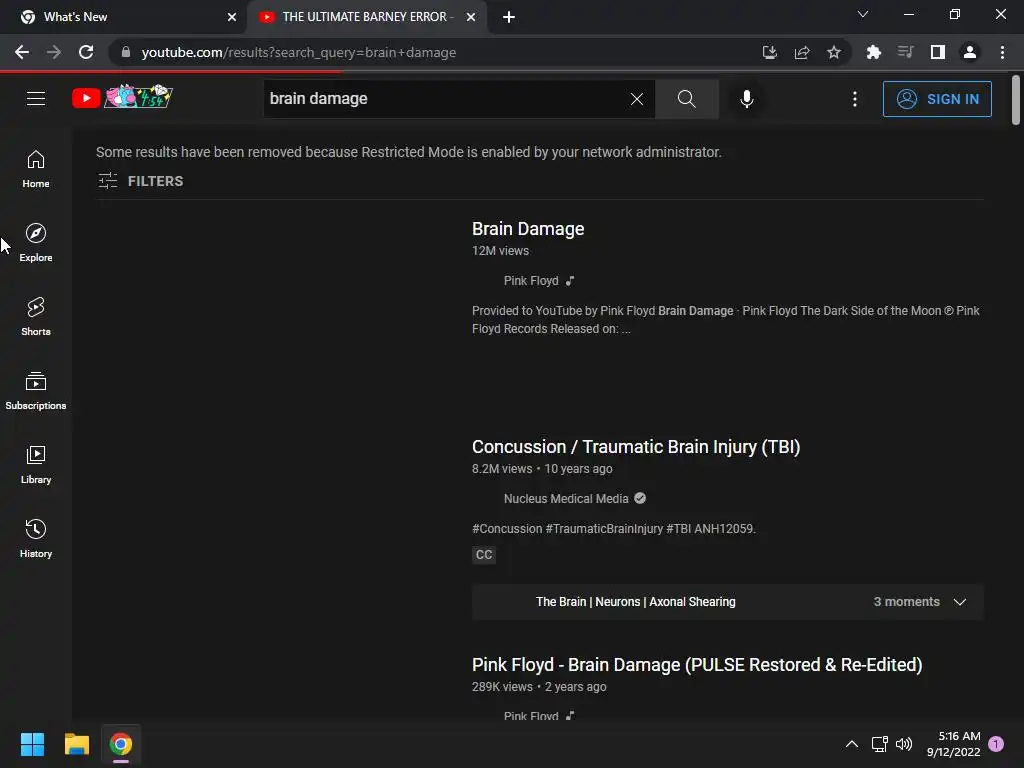Click the install app icon in address bar

tap(769, 52)
